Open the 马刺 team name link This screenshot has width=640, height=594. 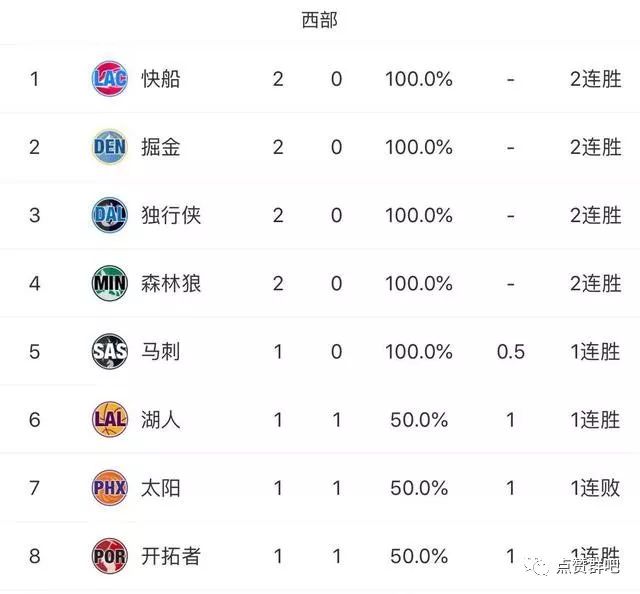tap(161, 352)
